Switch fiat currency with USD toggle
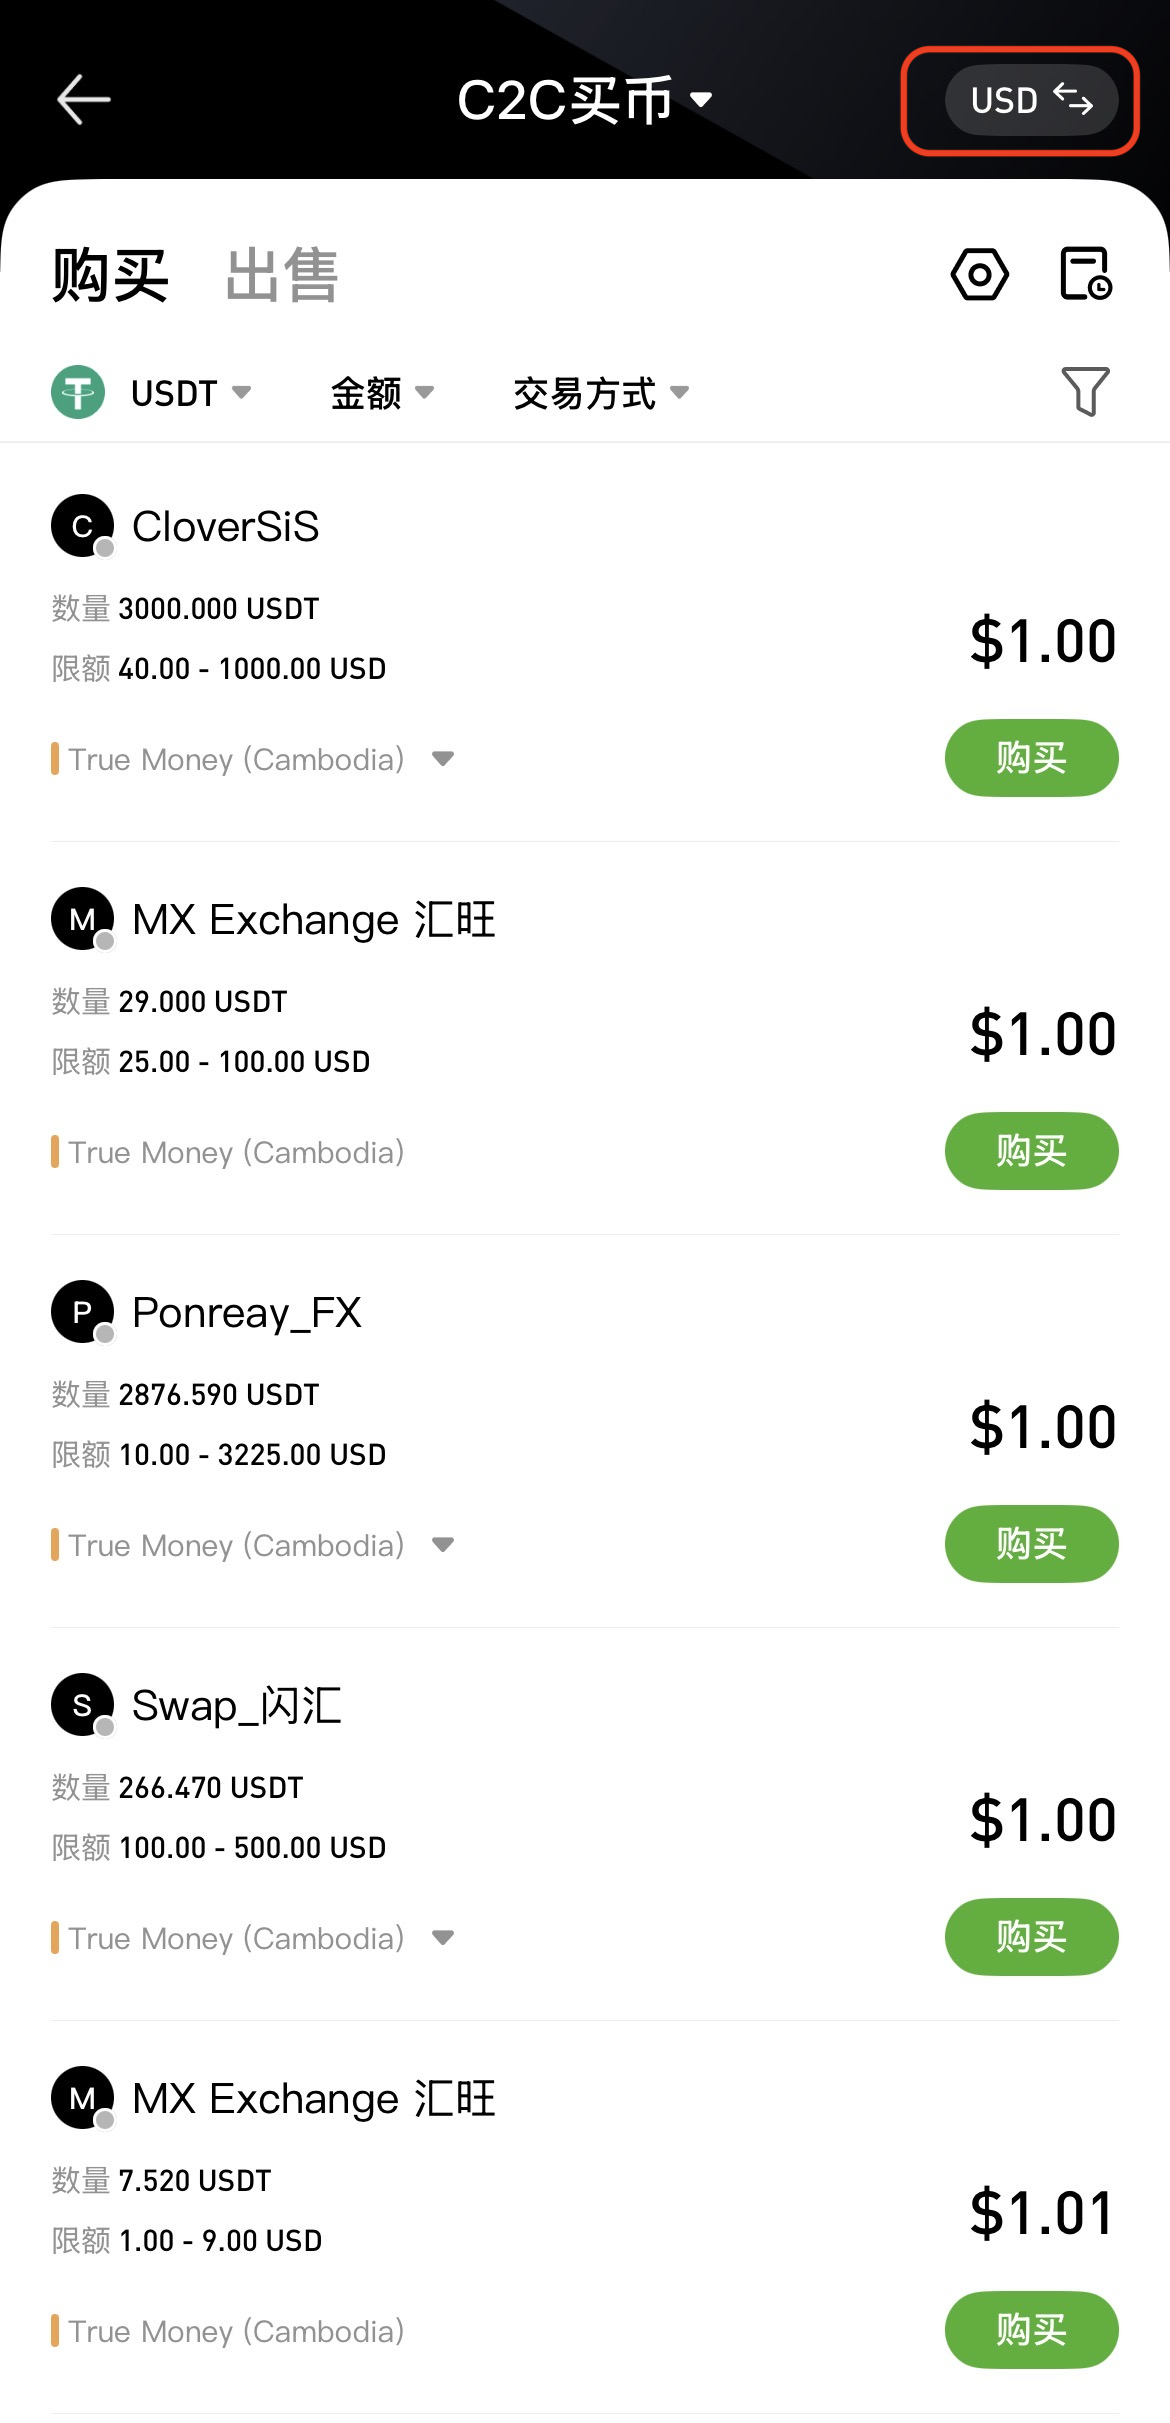The height and width of the screenshot is (2423, 1170). click(1031, 100)
